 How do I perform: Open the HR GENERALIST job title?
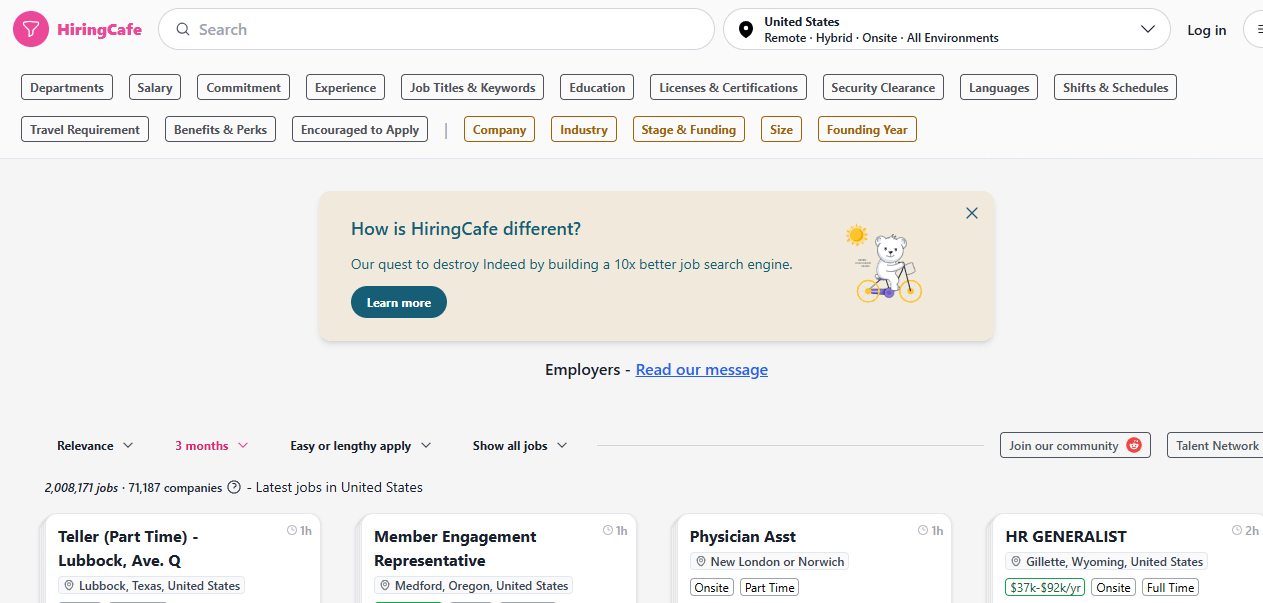[x=1066, y=537]
